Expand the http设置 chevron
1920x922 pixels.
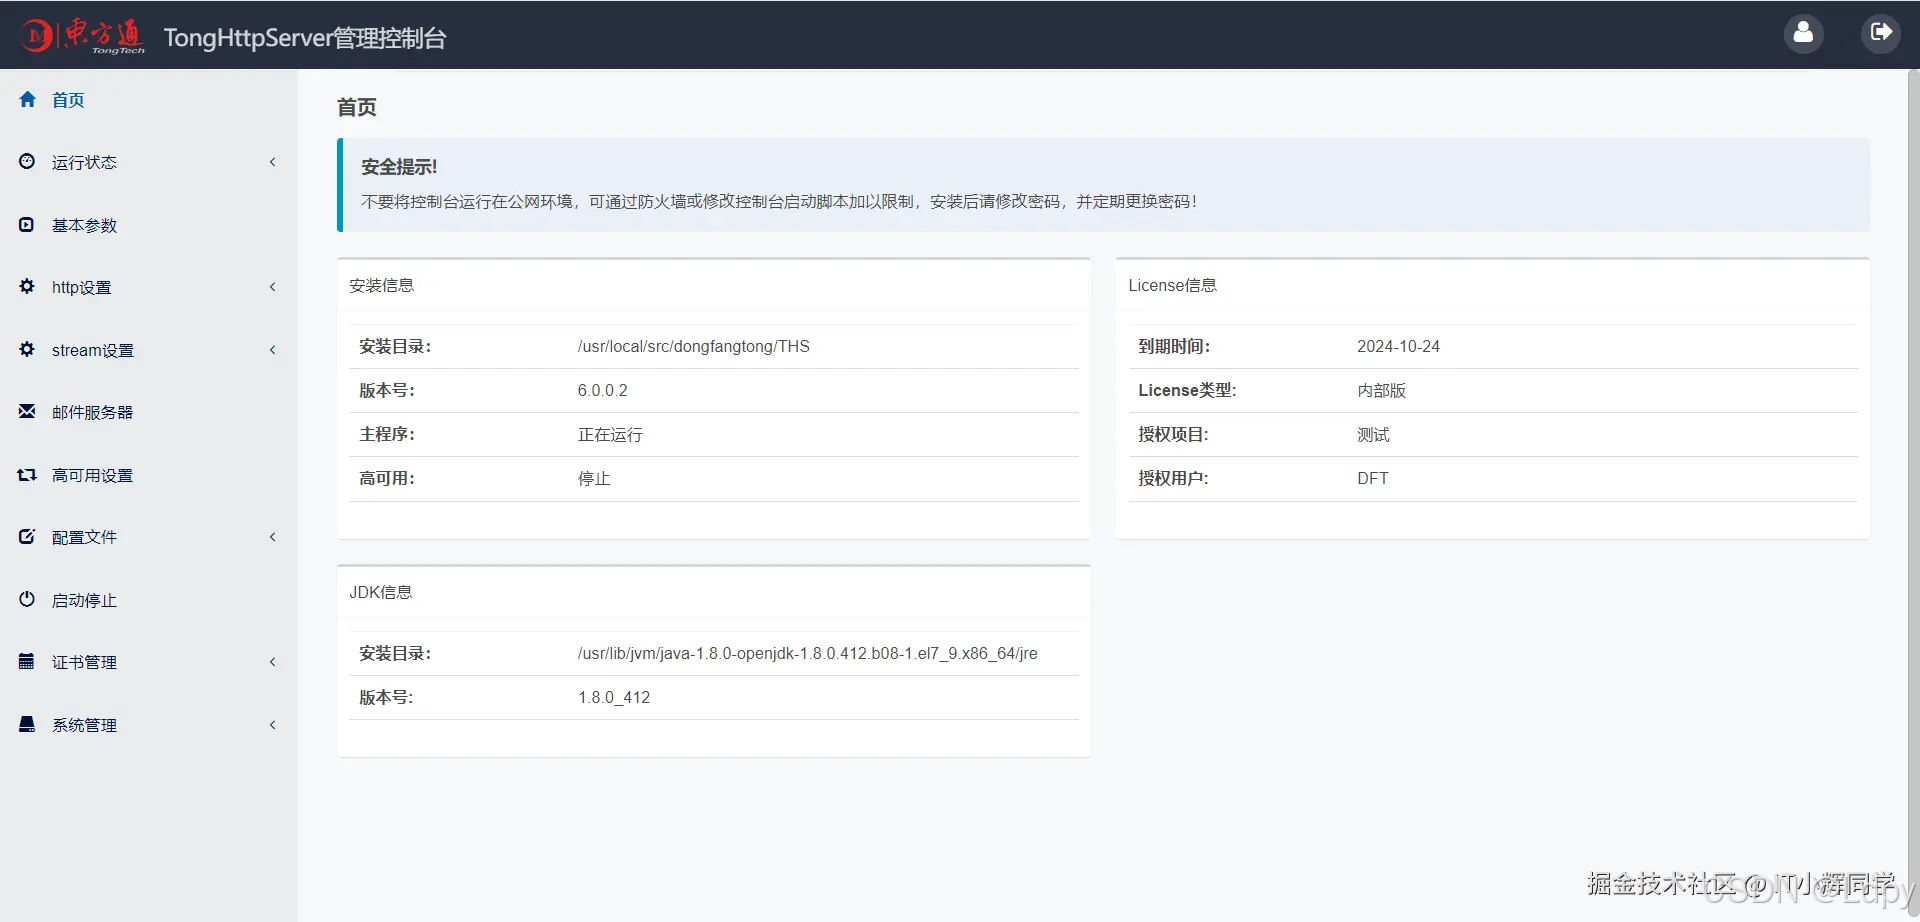point(272,287)
